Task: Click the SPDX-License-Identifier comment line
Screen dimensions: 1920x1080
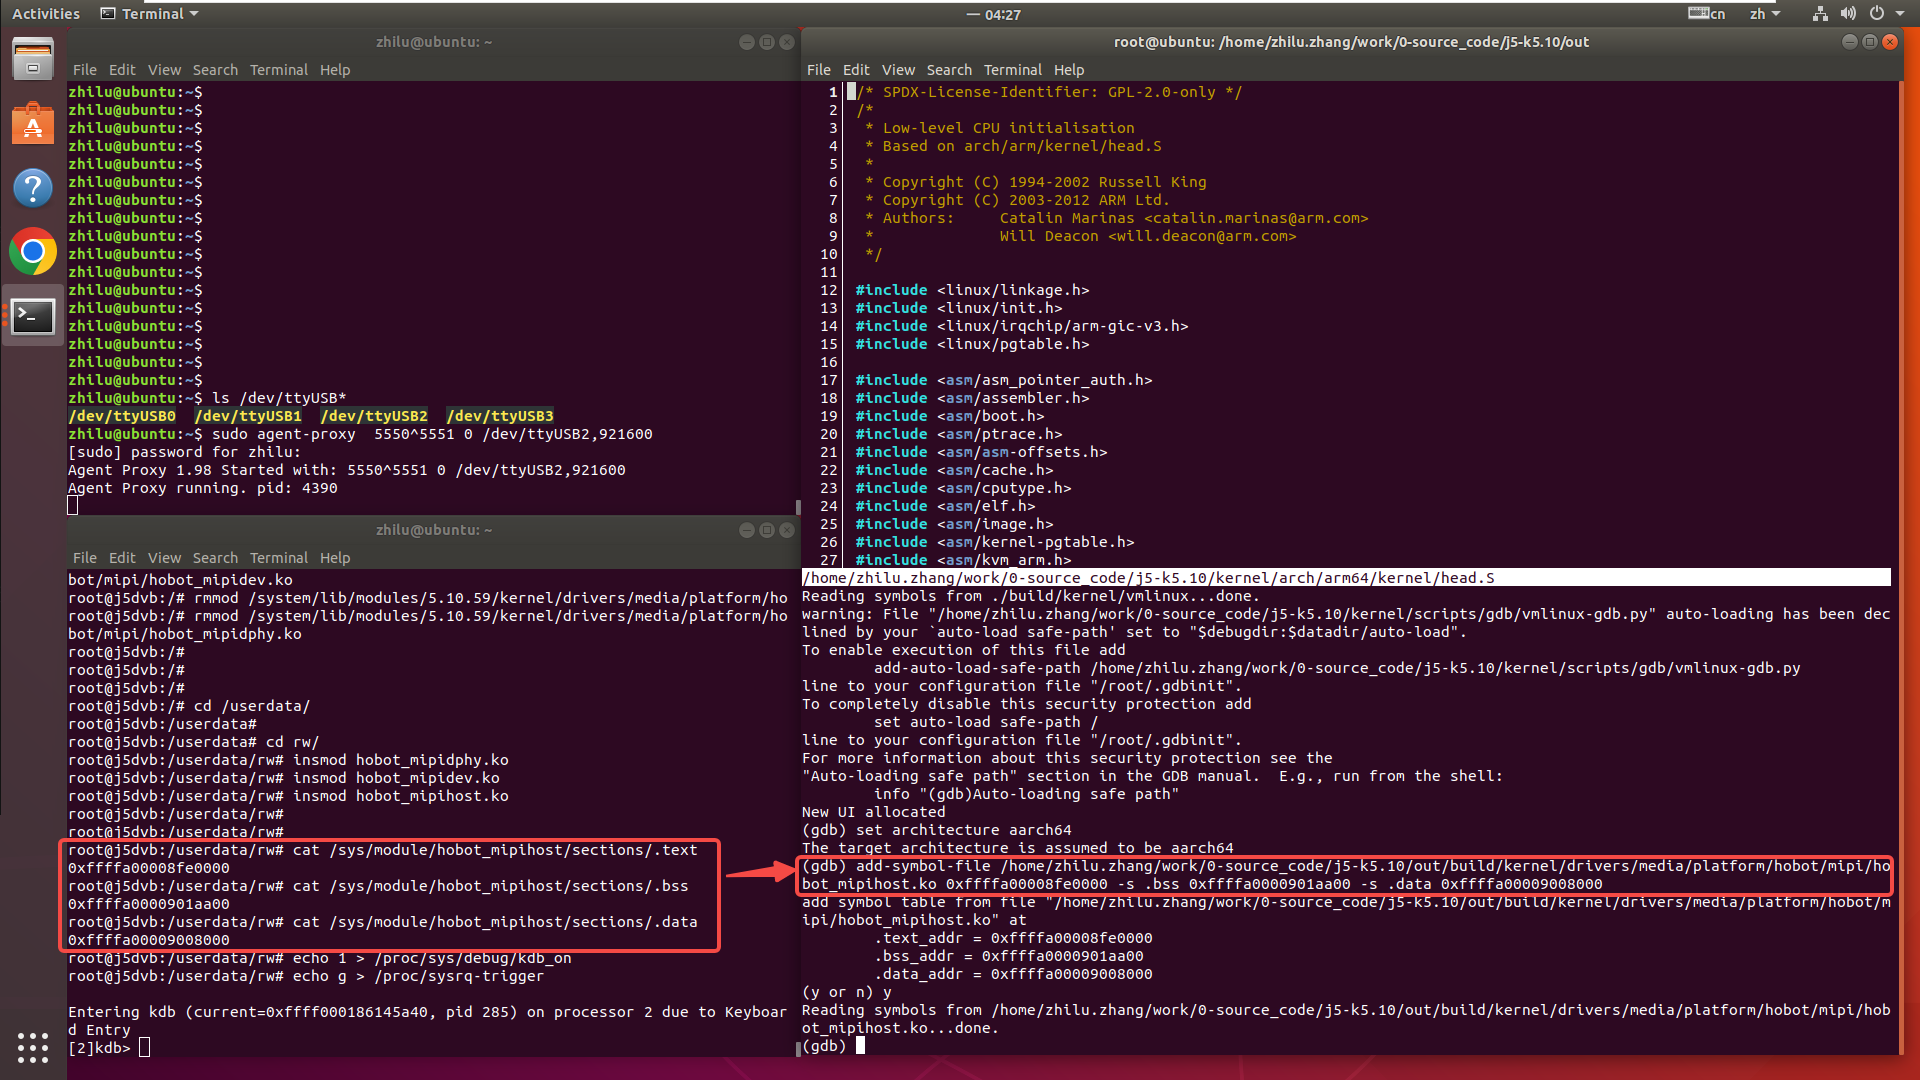Action: [1049, 92]
